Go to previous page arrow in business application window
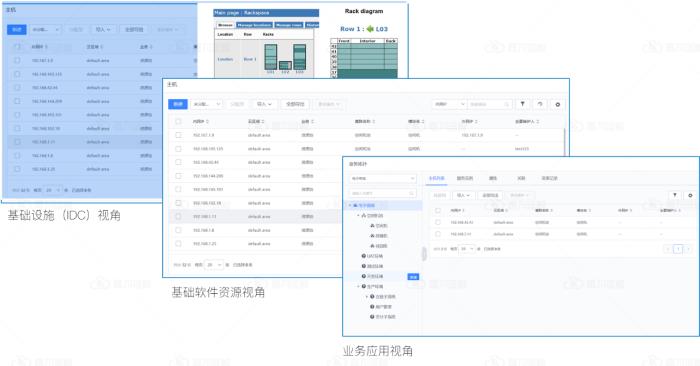 668,249
